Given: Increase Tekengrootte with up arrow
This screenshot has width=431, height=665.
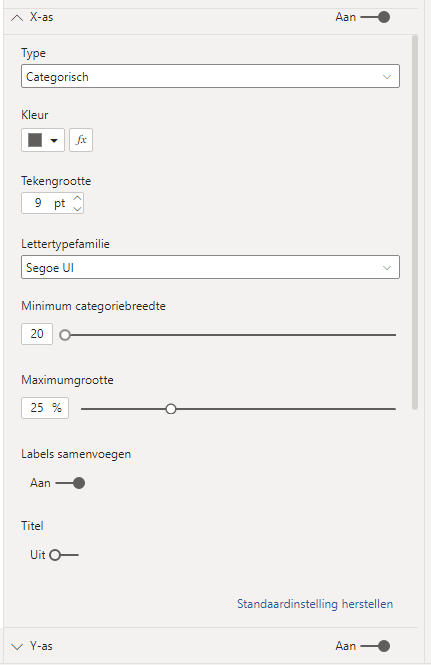Looking at the screenshot, I should [77, 198].
